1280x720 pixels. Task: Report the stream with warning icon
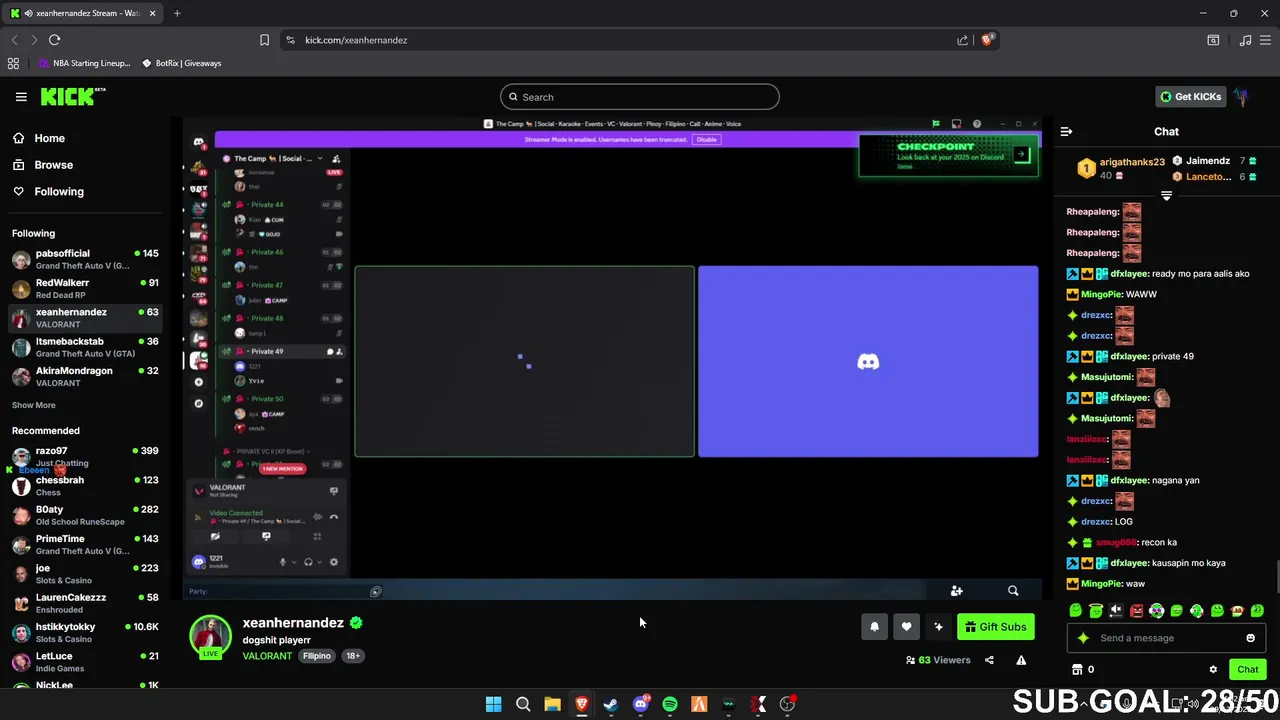tap(1021, 660)
